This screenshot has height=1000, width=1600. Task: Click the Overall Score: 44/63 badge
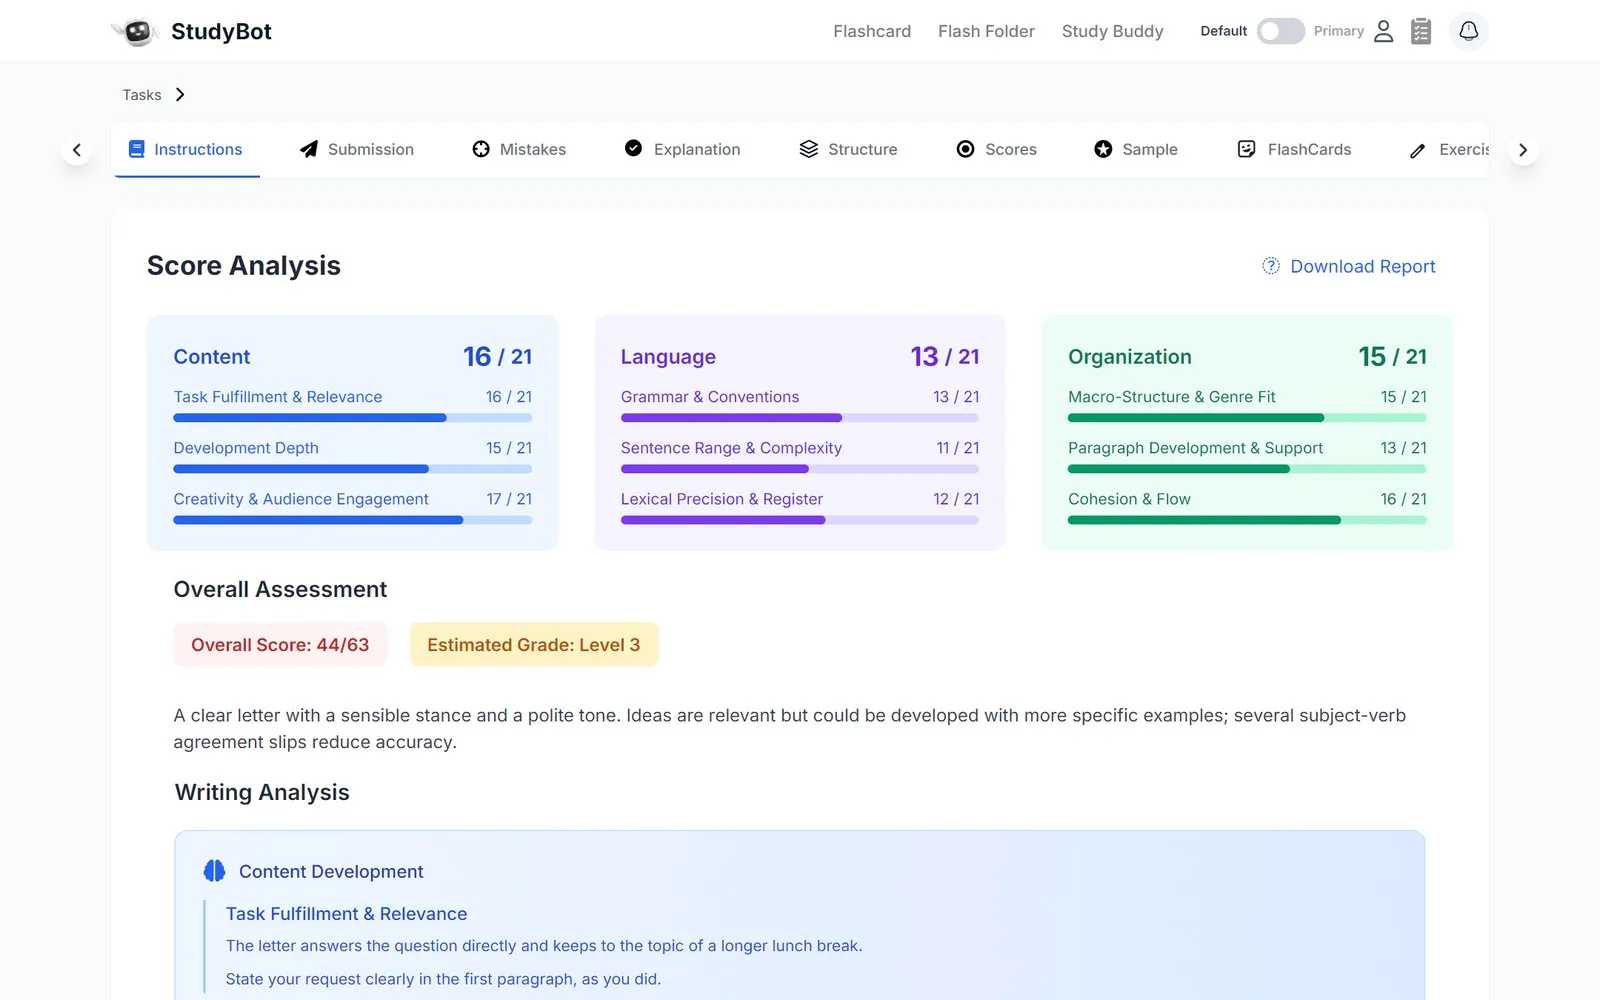[280, 645]
